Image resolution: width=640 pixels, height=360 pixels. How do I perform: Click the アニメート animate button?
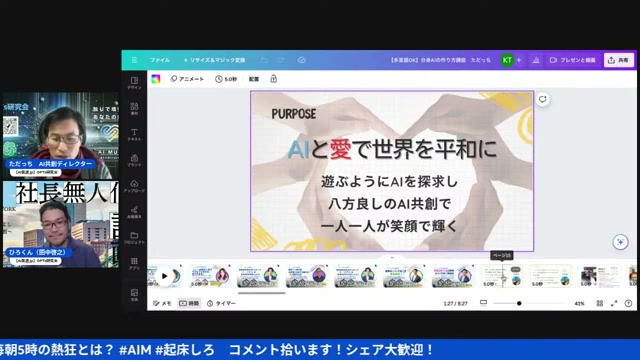point(187,79)
